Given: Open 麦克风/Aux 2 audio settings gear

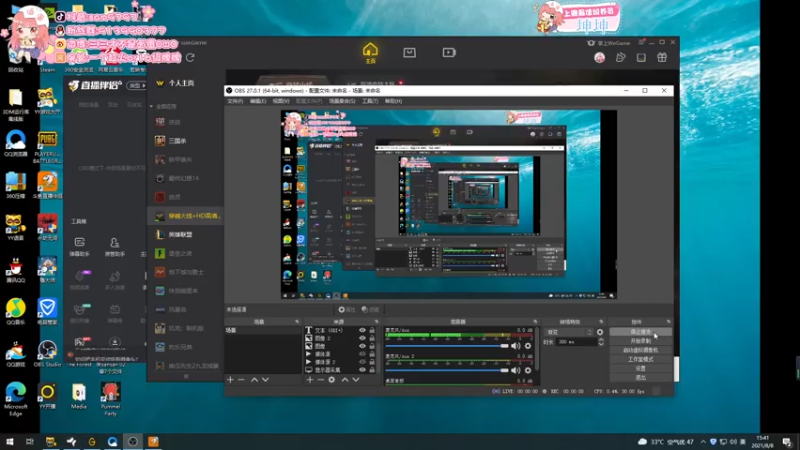Looking at the screenshot, I should coord(528,370).
